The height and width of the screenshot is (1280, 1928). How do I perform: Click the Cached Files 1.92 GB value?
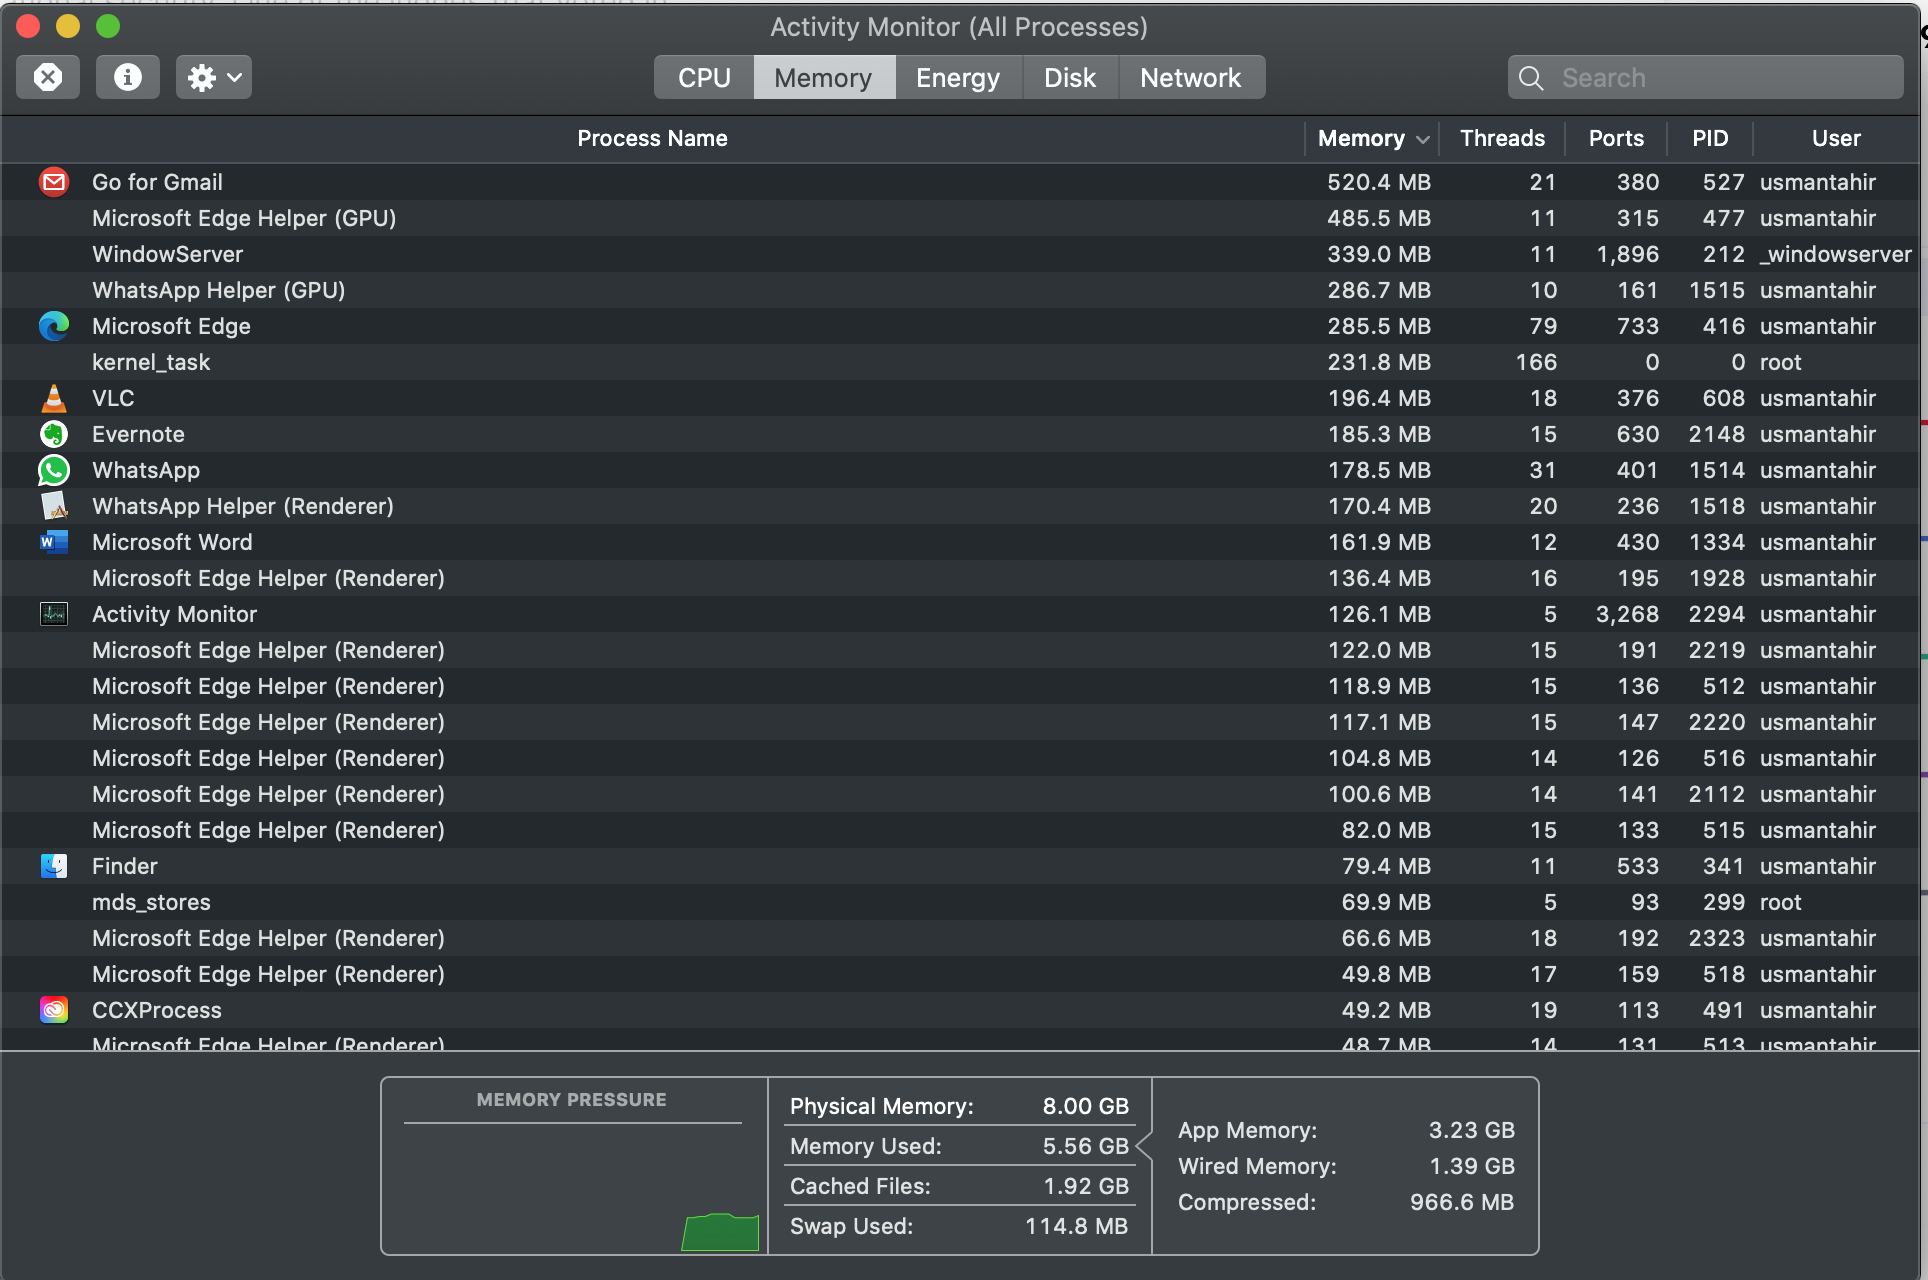(x=1086, y=1186)
